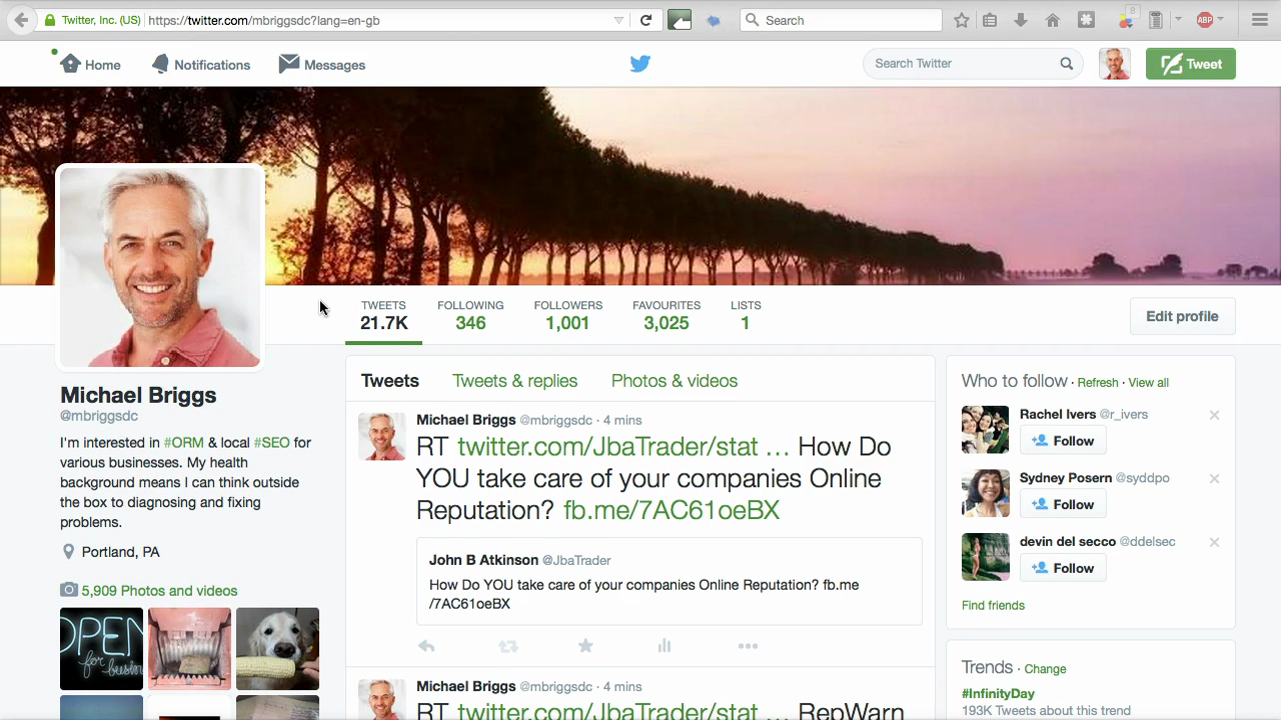Open the profile avatar menu in header
1281x720 pixels.
point(1115,63)
